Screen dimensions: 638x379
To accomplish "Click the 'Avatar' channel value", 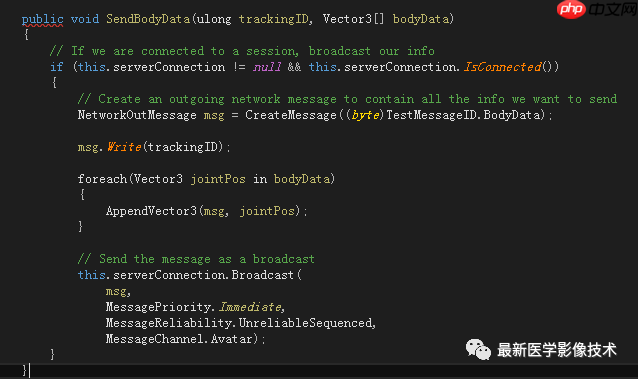I will point(232,339).
